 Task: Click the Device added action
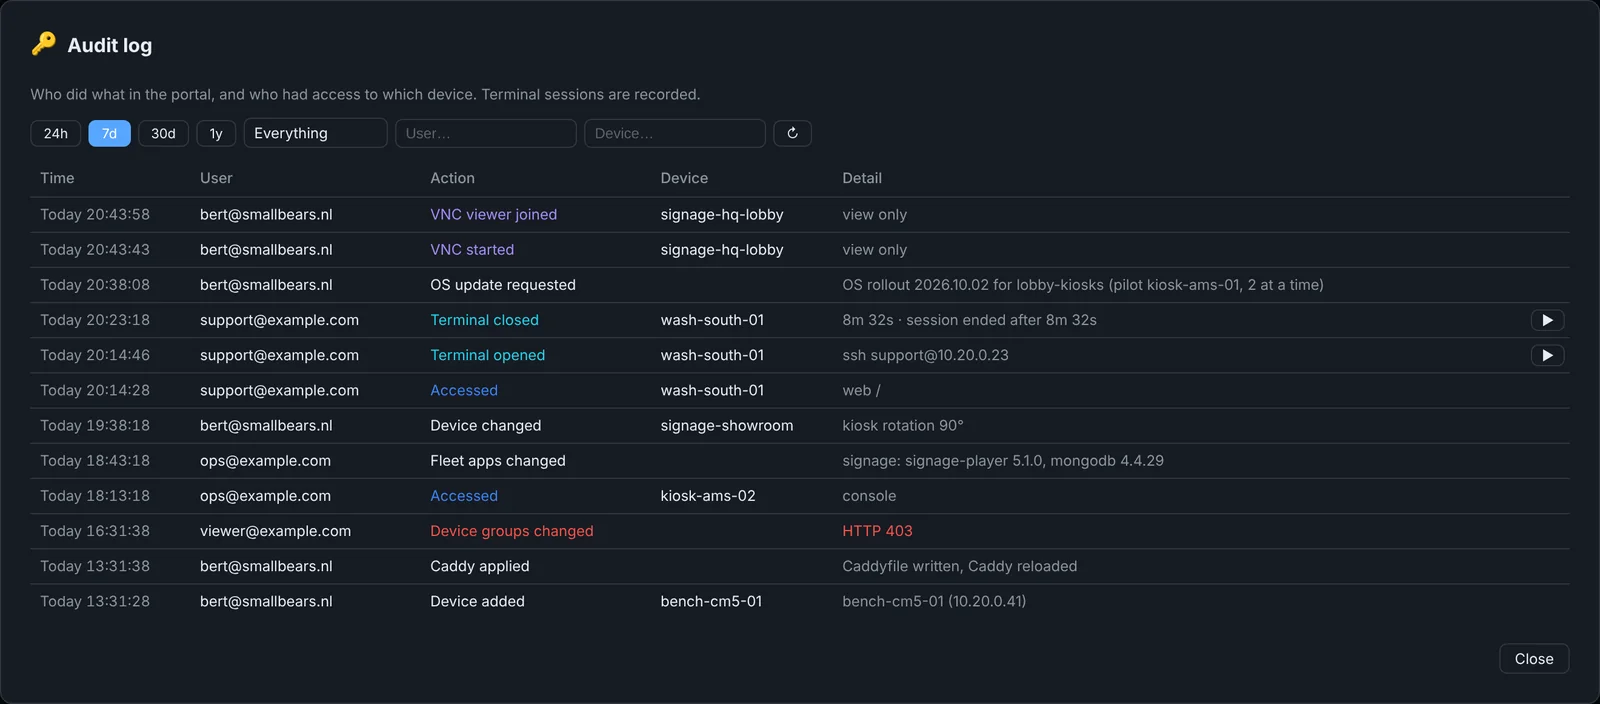coord(477,601)
